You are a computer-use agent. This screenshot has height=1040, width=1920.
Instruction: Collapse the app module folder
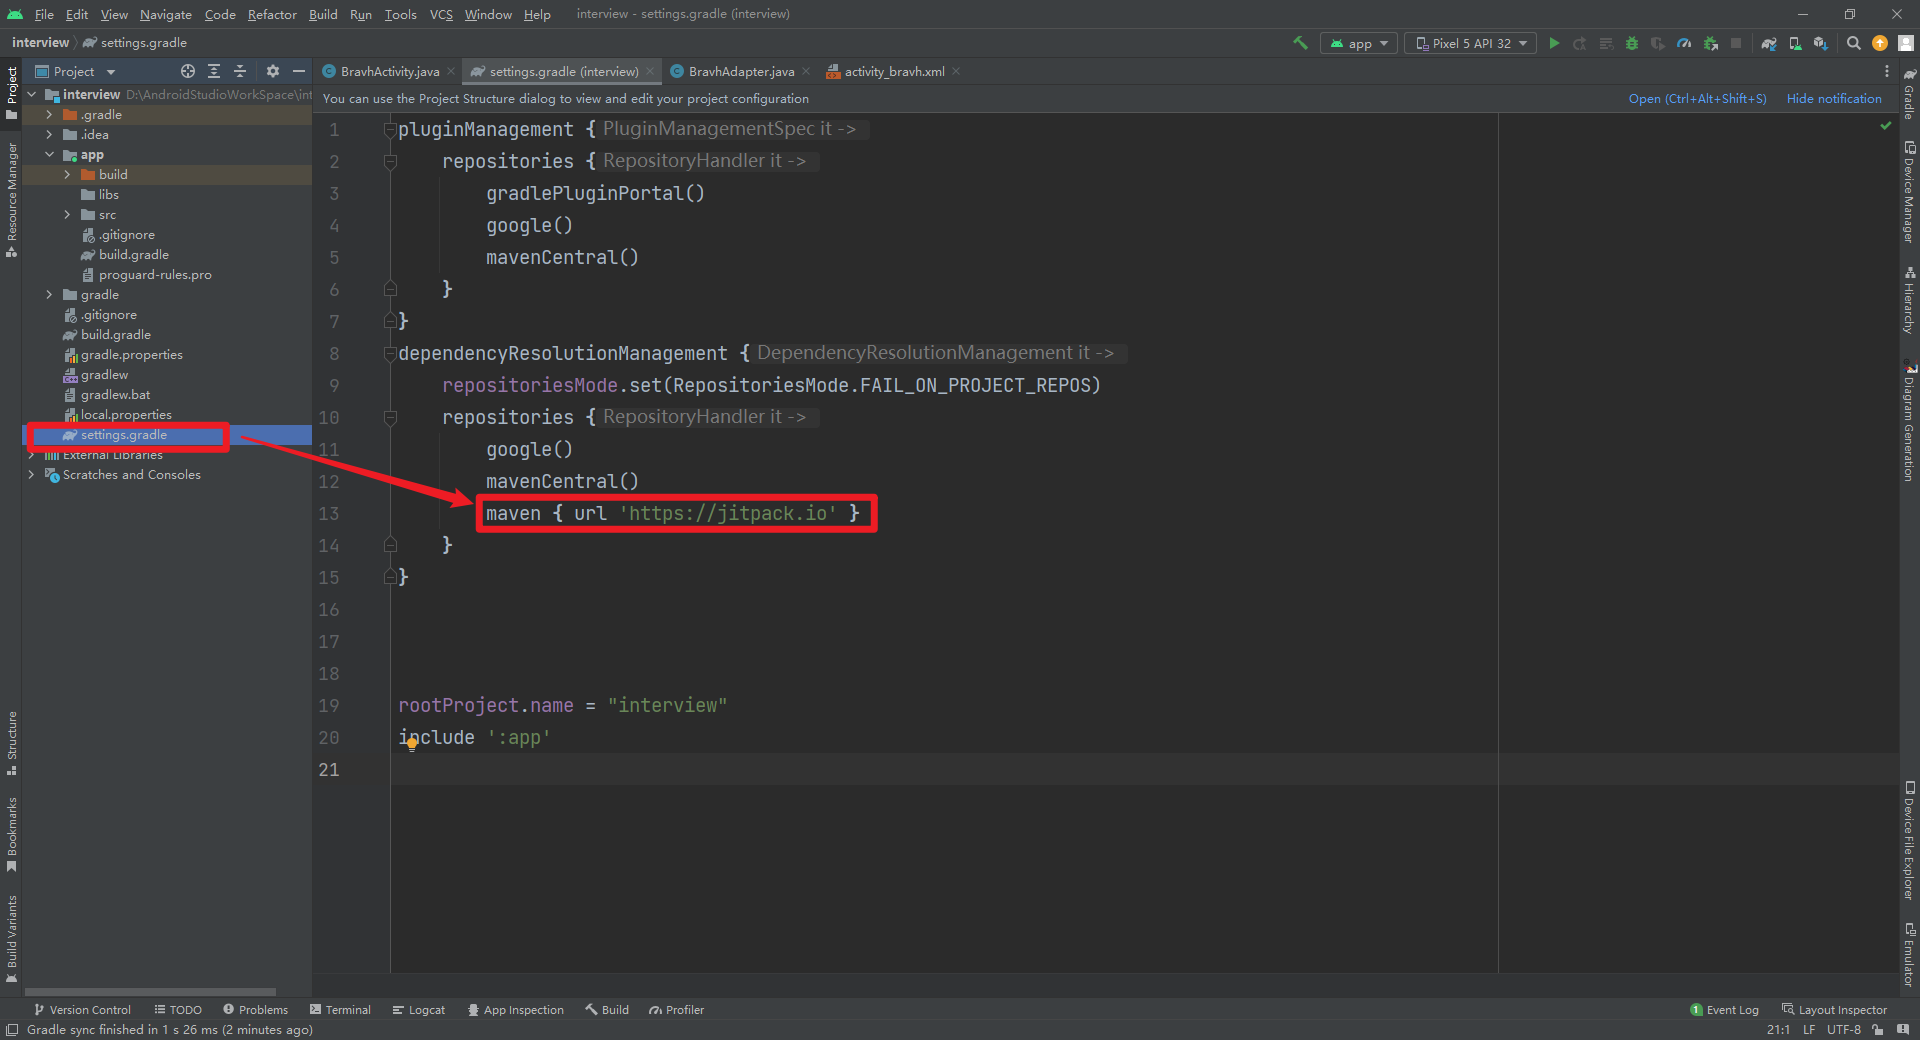tap(49, 155)
